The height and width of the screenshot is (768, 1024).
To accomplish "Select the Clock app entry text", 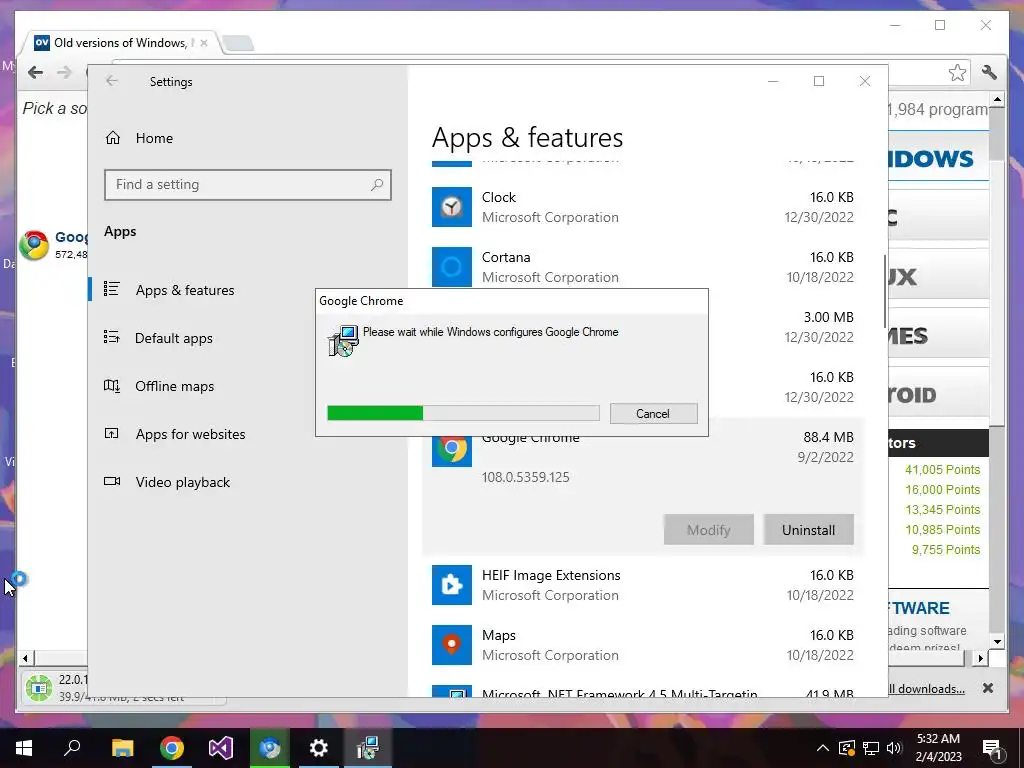I will (499, 197).
